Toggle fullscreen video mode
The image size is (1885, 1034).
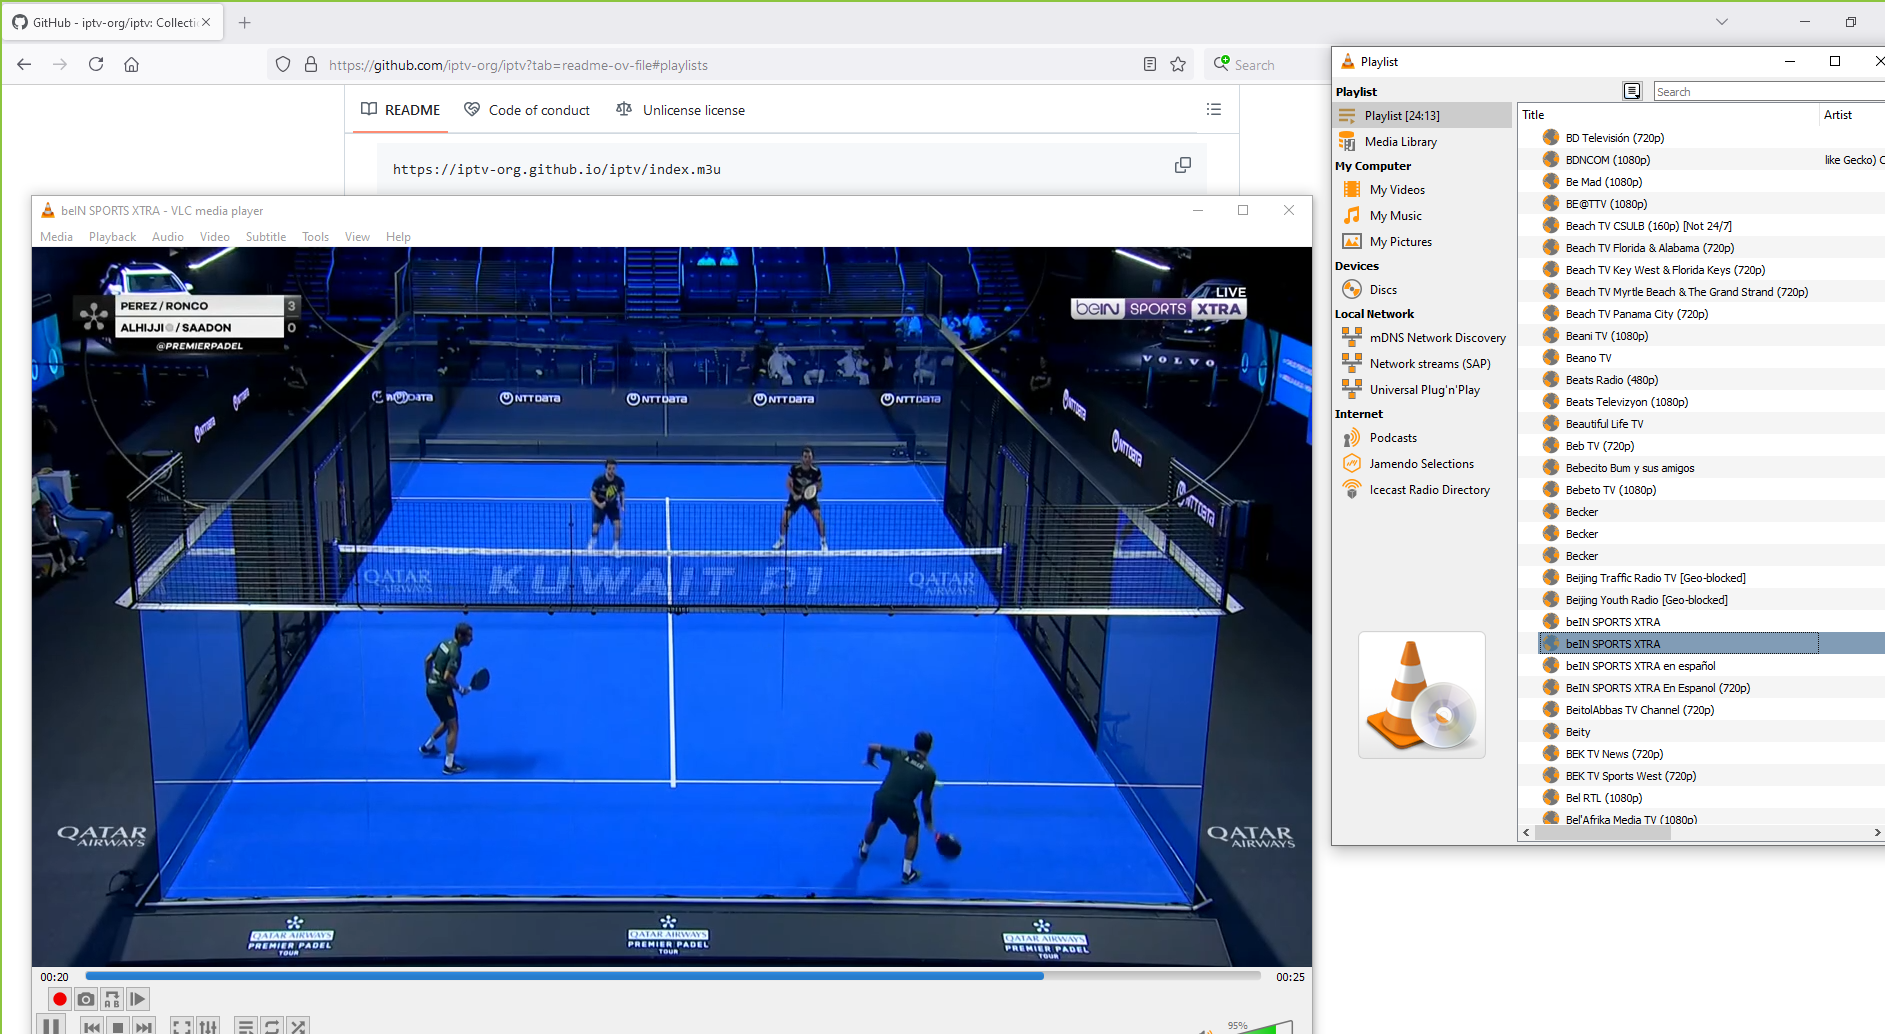click(182, 1026)
